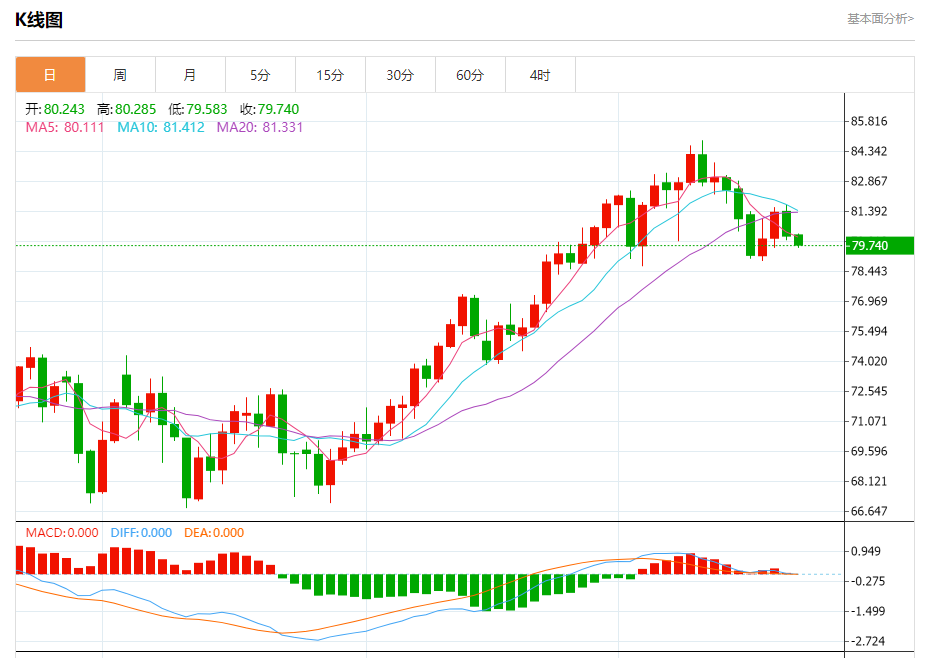Click the 74.020 price axis label
This screenshot has width=927, height=658.
[x=869, y=361]
